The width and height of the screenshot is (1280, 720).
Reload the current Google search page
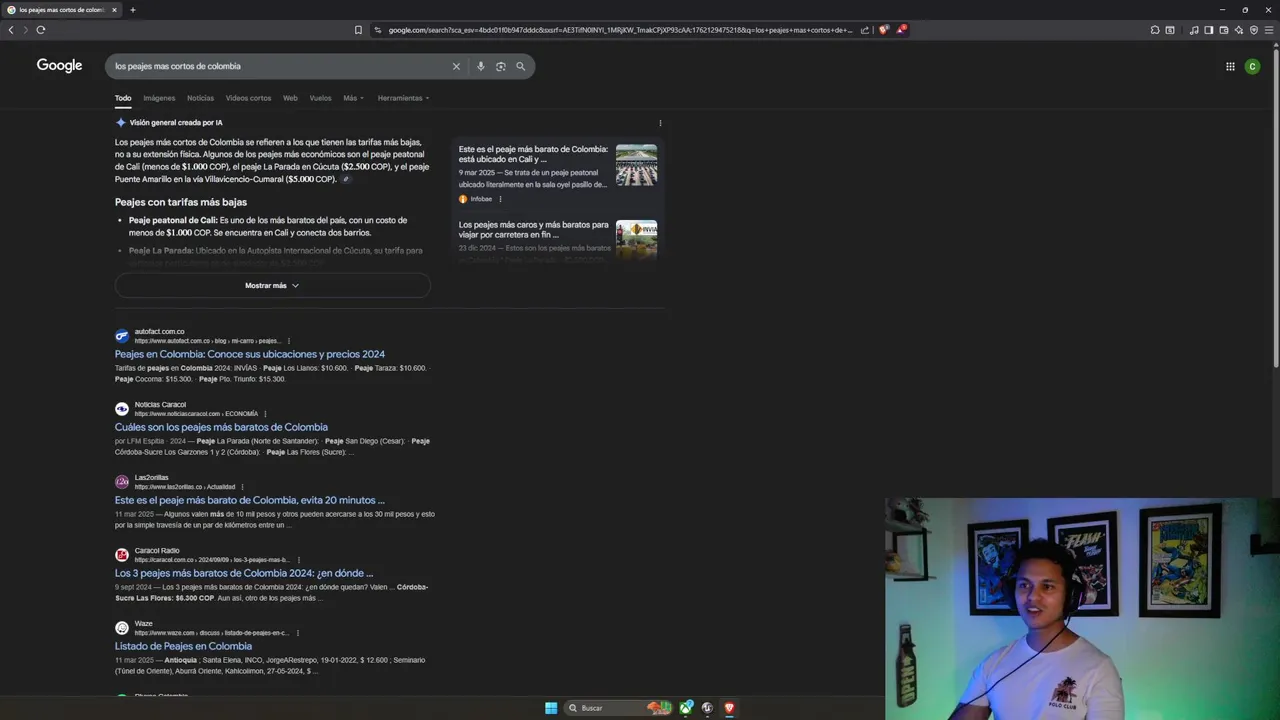[41, 30]
